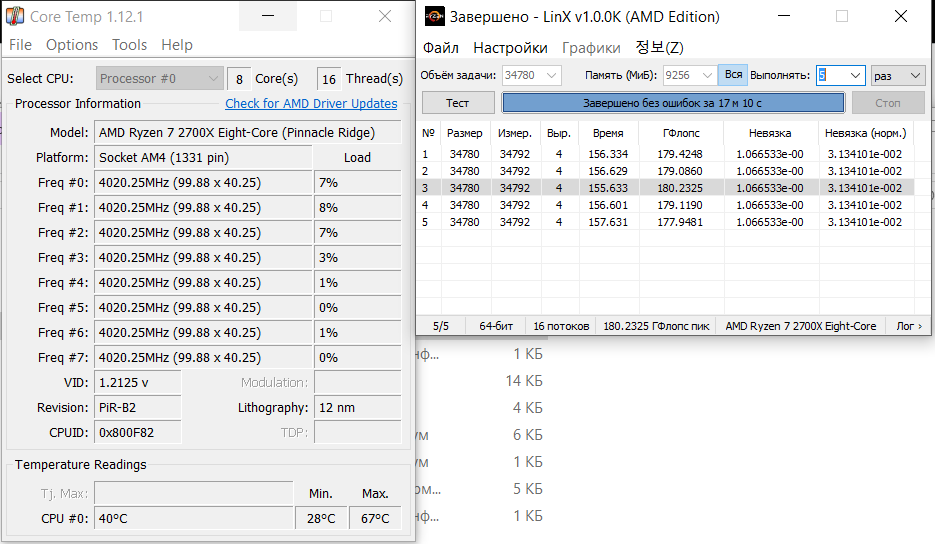Expand the Объём задачи 34780 dropdown

point(531,75)
